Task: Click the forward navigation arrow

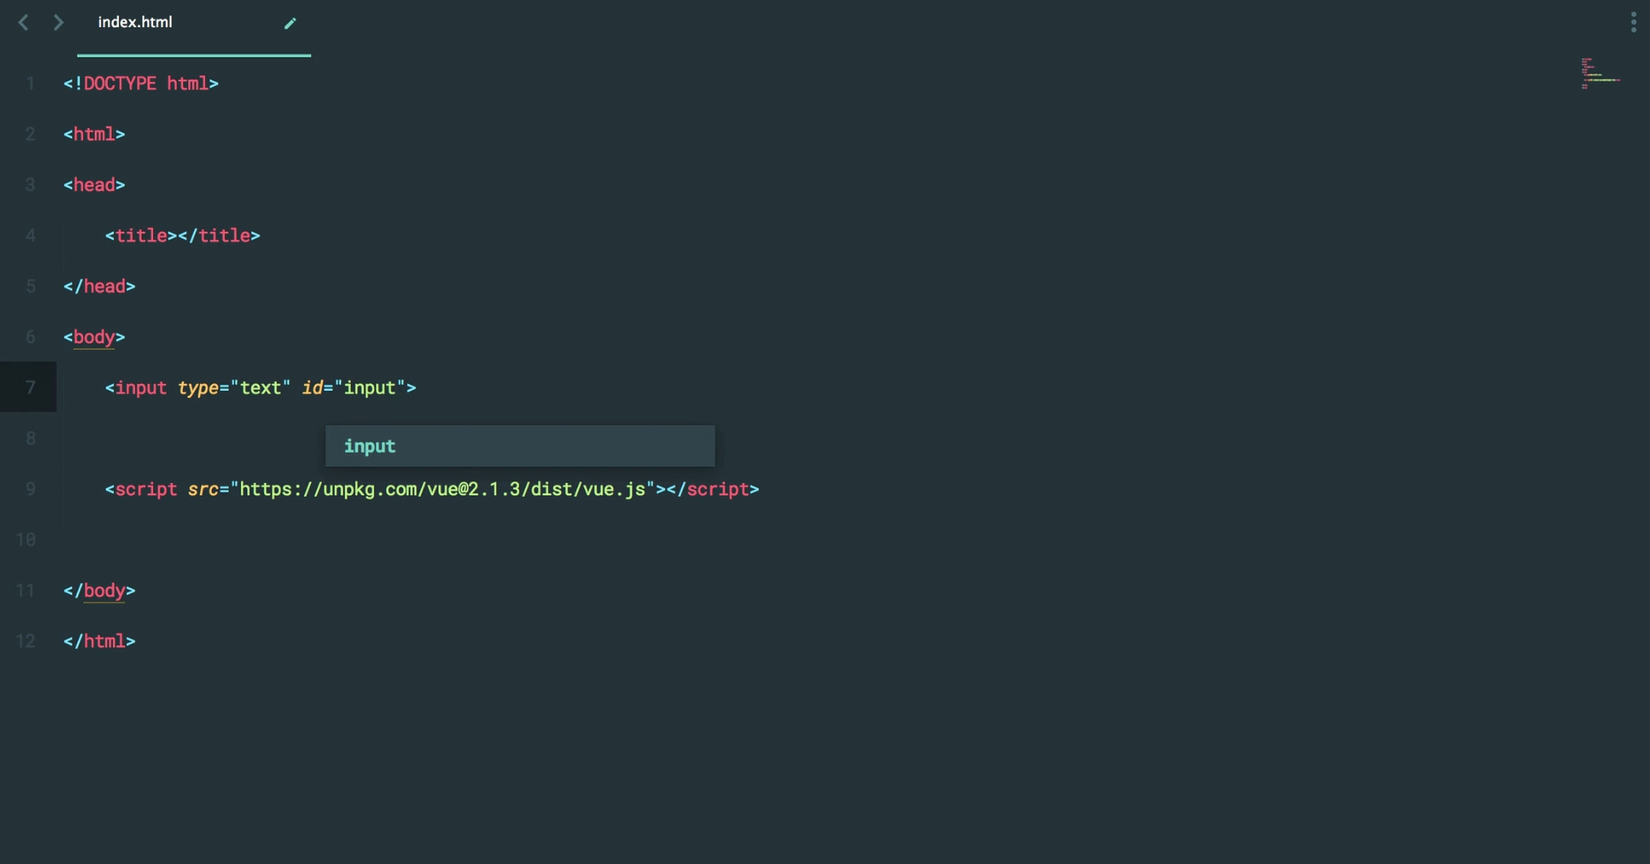Action: tap(58, 22)
